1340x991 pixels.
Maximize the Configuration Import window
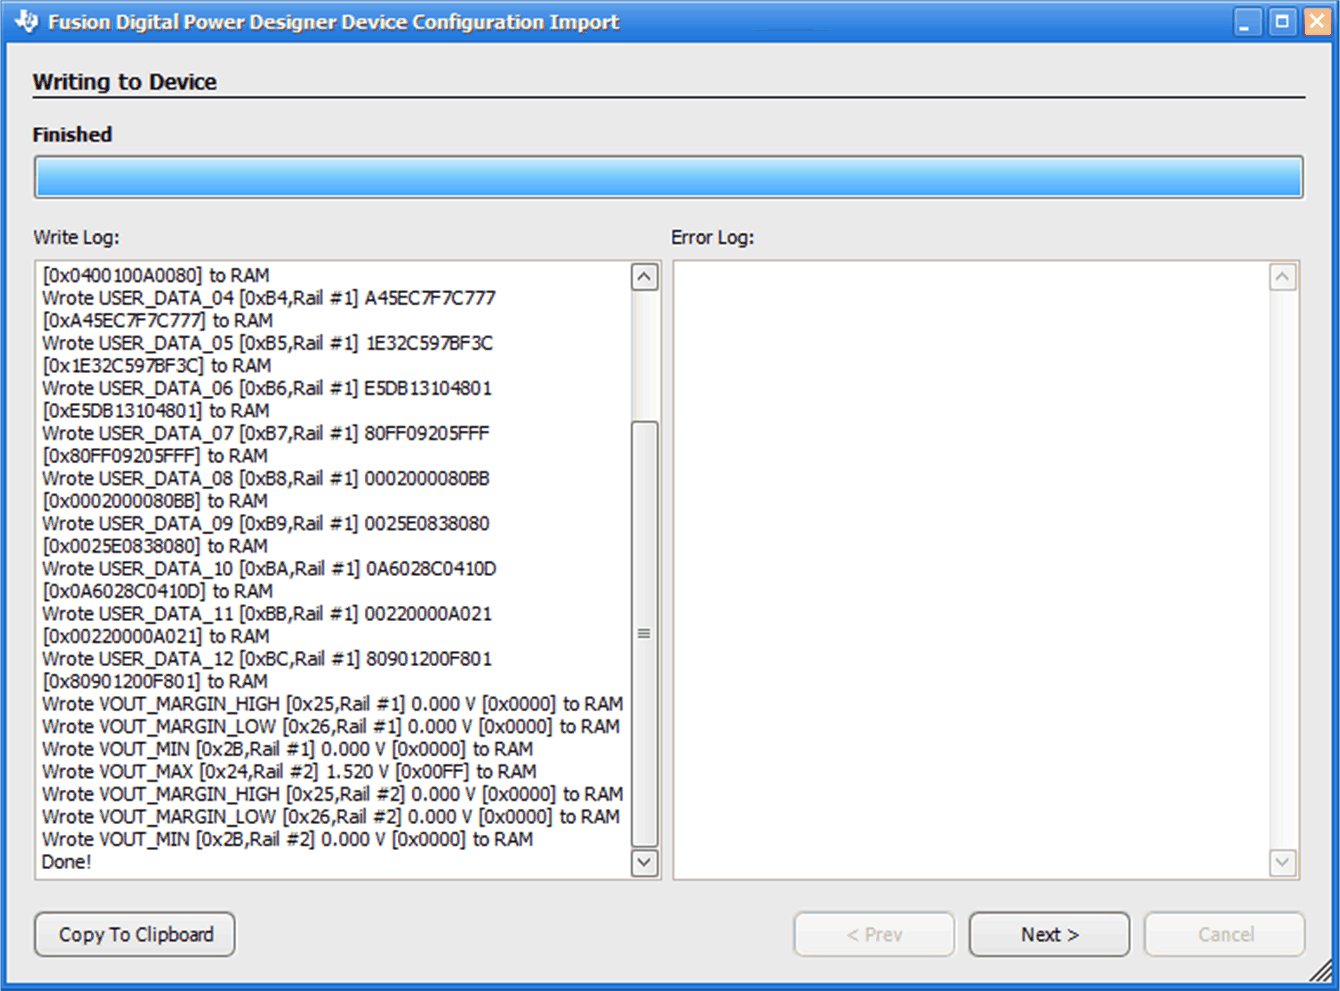tap(1282, 22)
